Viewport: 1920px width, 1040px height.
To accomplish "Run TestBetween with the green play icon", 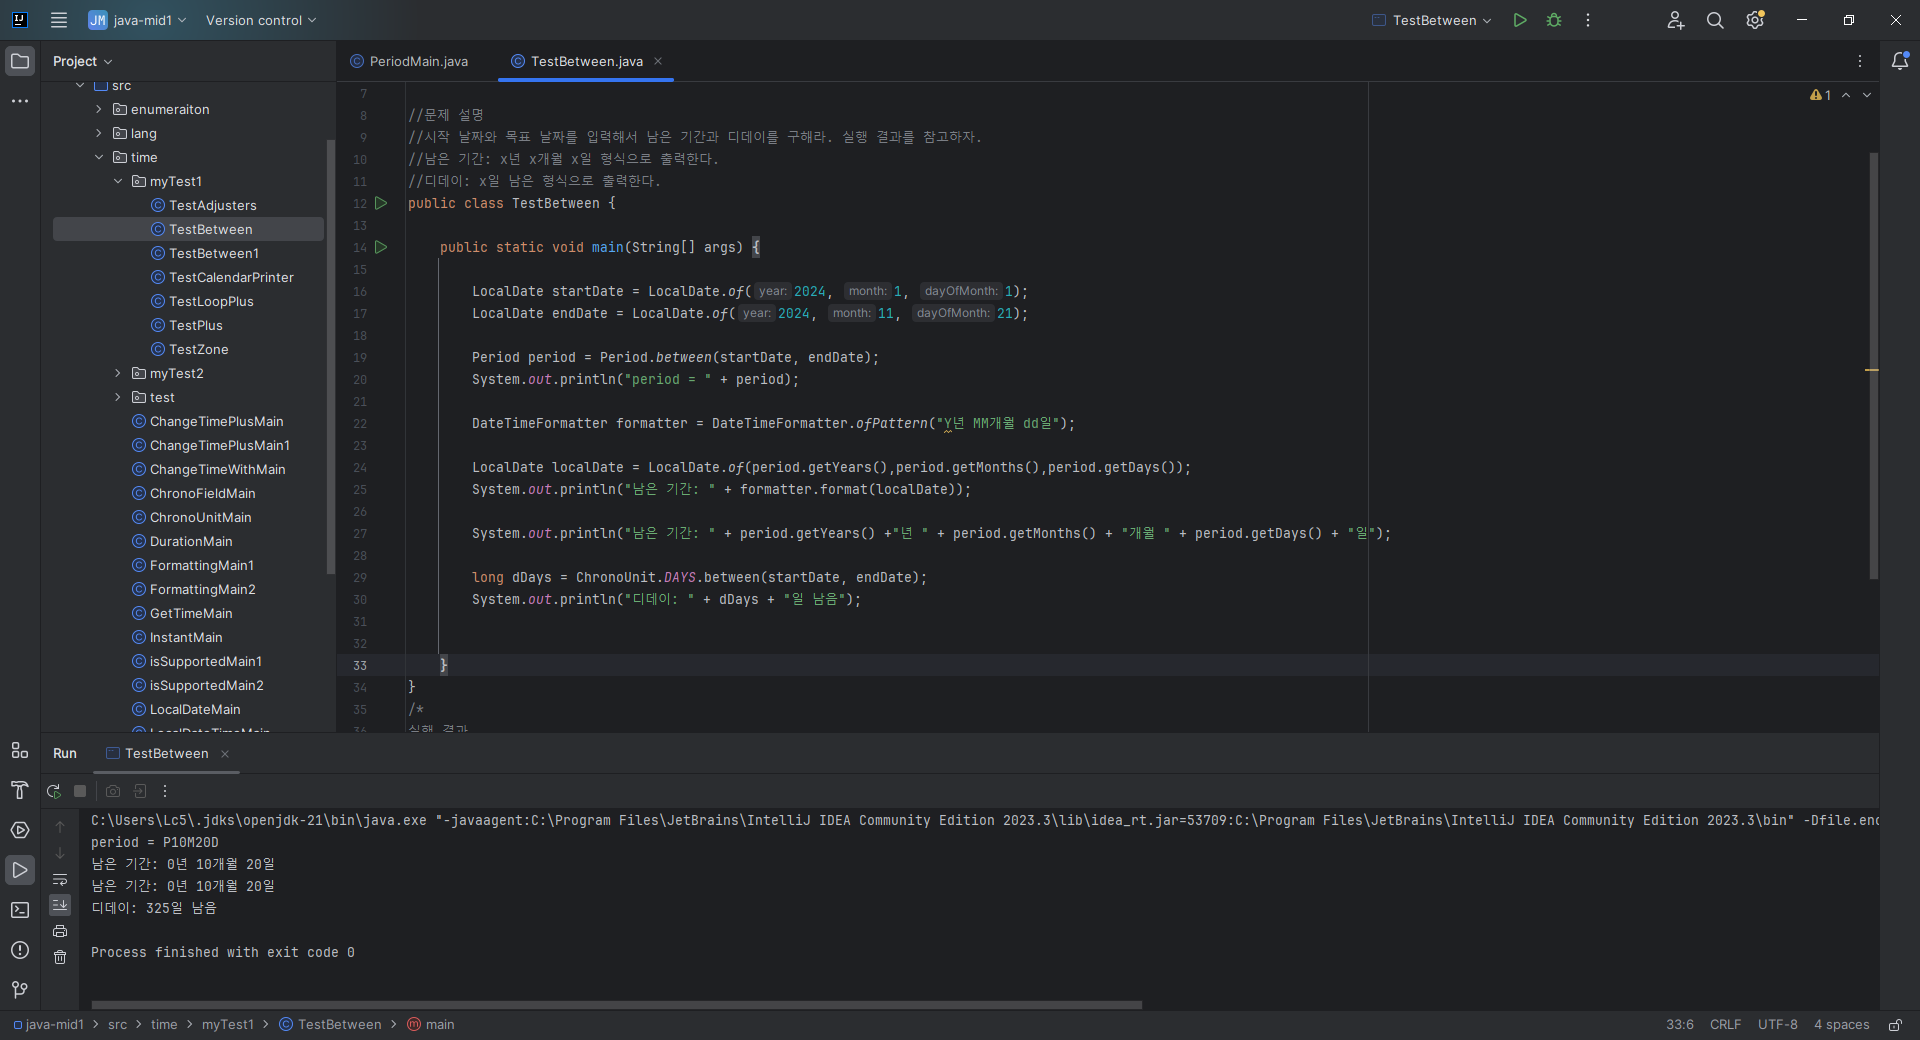I will point(1520,20).
